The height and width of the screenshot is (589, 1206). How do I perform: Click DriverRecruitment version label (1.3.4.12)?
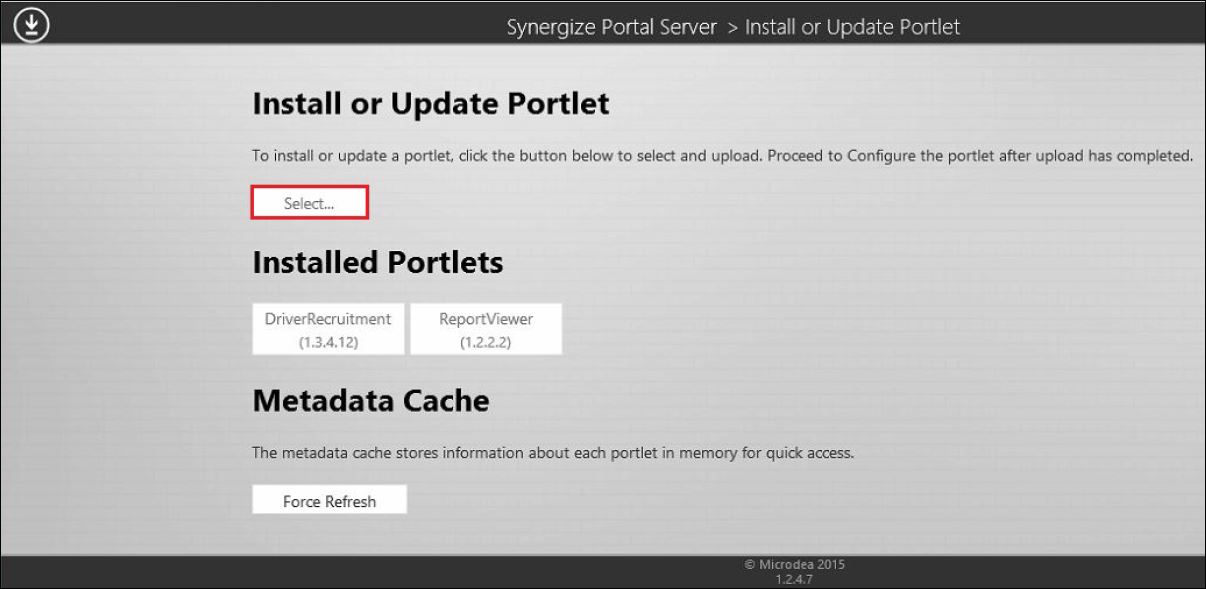point(328,342)
